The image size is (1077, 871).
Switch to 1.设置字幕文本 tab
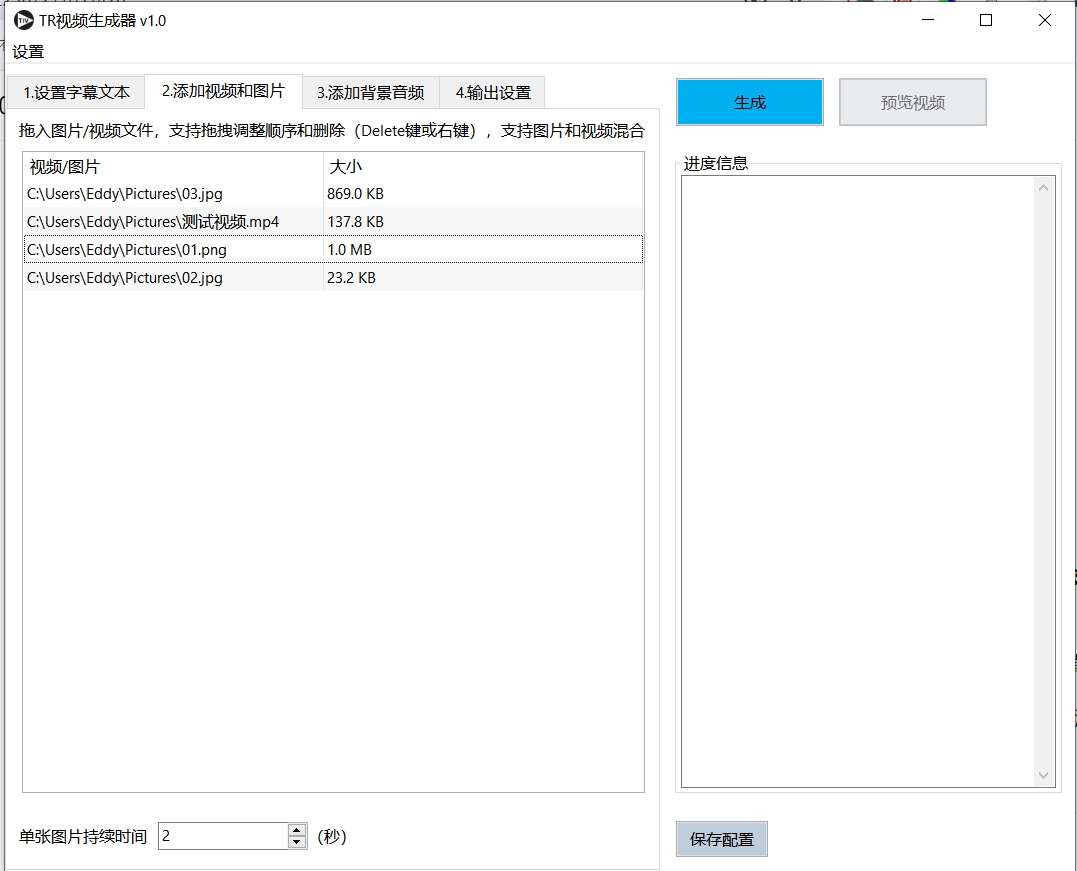point(76,93)
